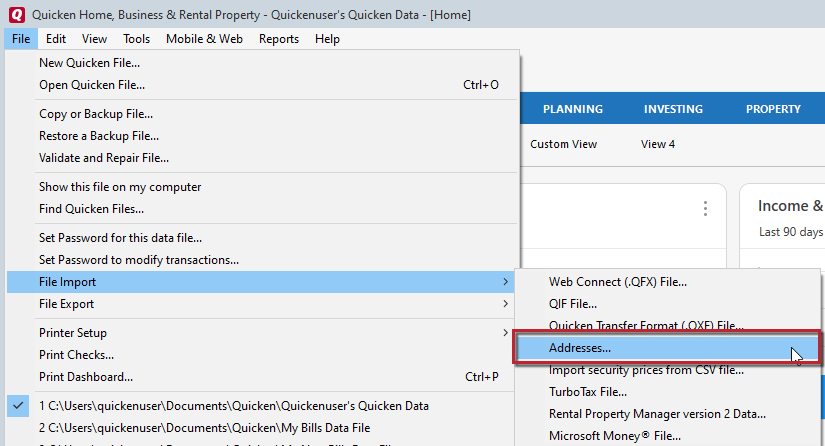Image resolution: width=825 pixels, height=446 pixels.
Task: Expand the Printer Setup submenu
Action: click(262, 333)
